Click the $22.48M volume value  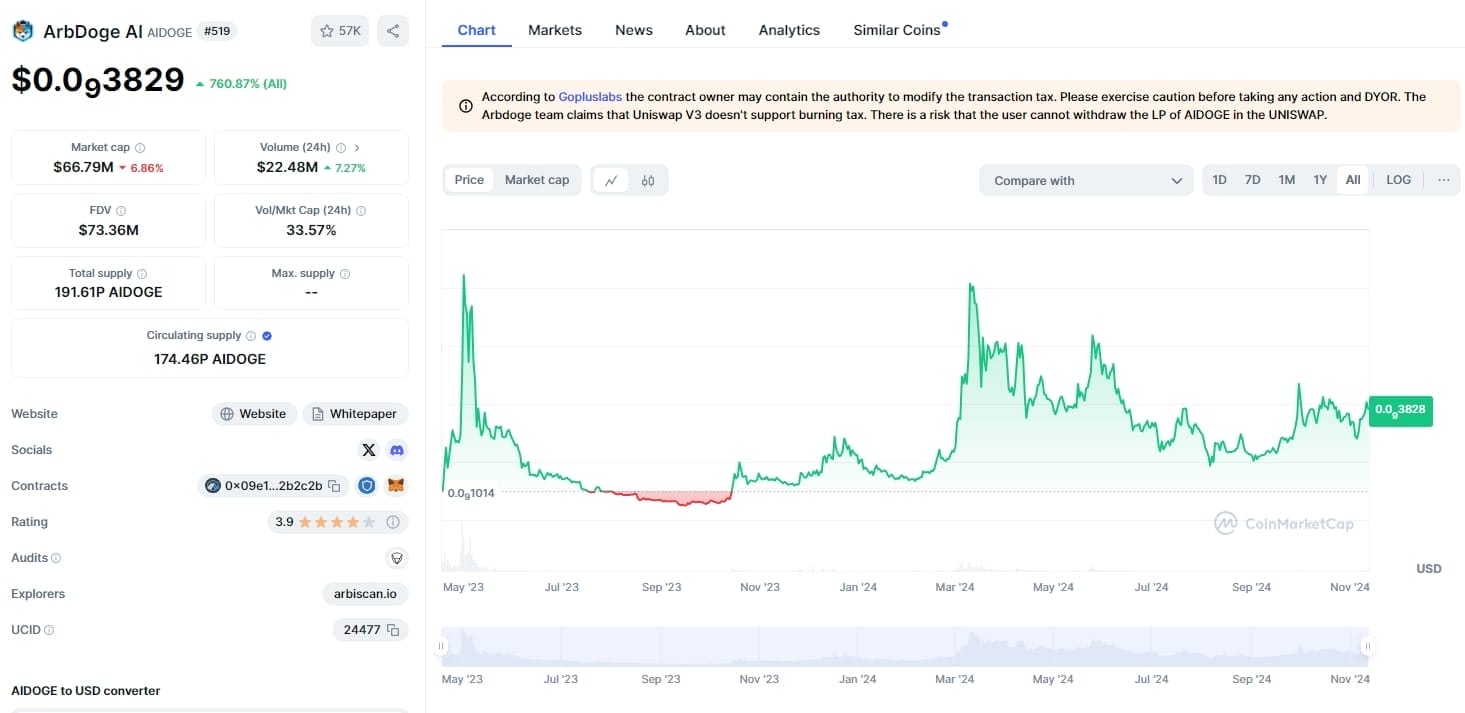(x=287, y=167)
